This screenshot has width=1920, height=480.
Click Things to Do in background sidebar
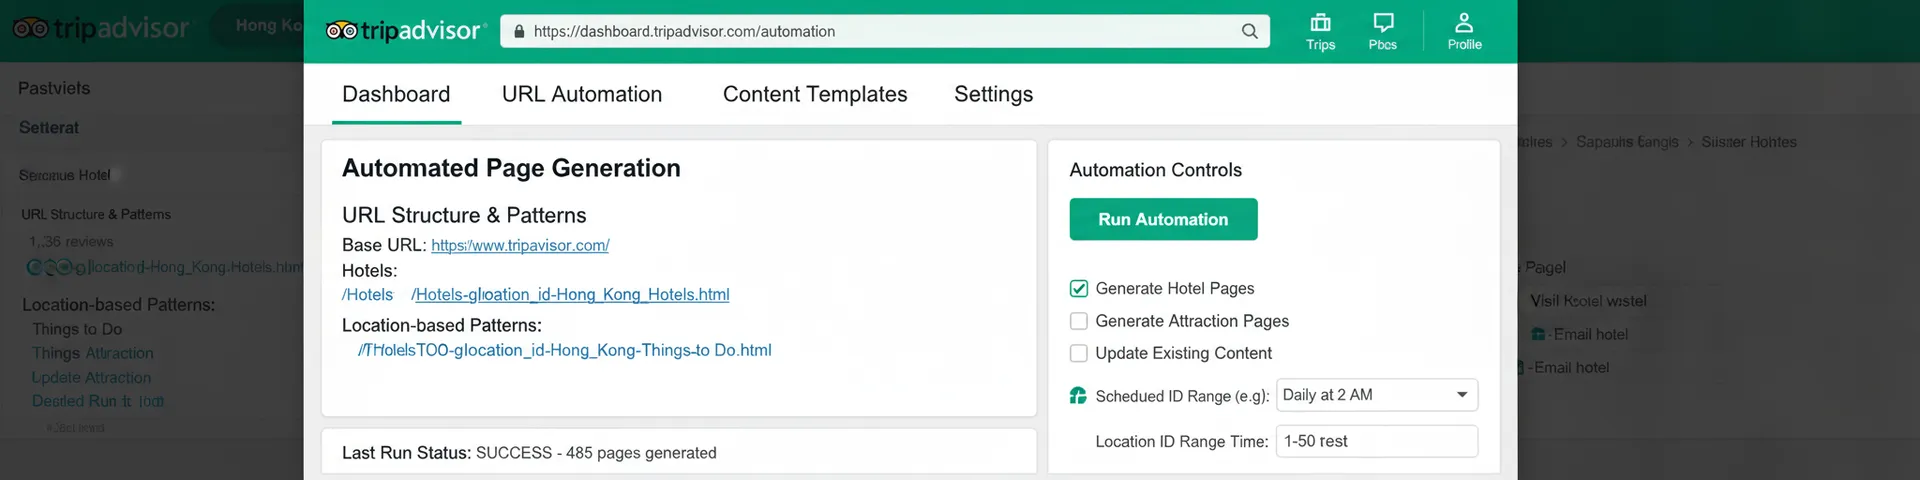coord(77,329)
